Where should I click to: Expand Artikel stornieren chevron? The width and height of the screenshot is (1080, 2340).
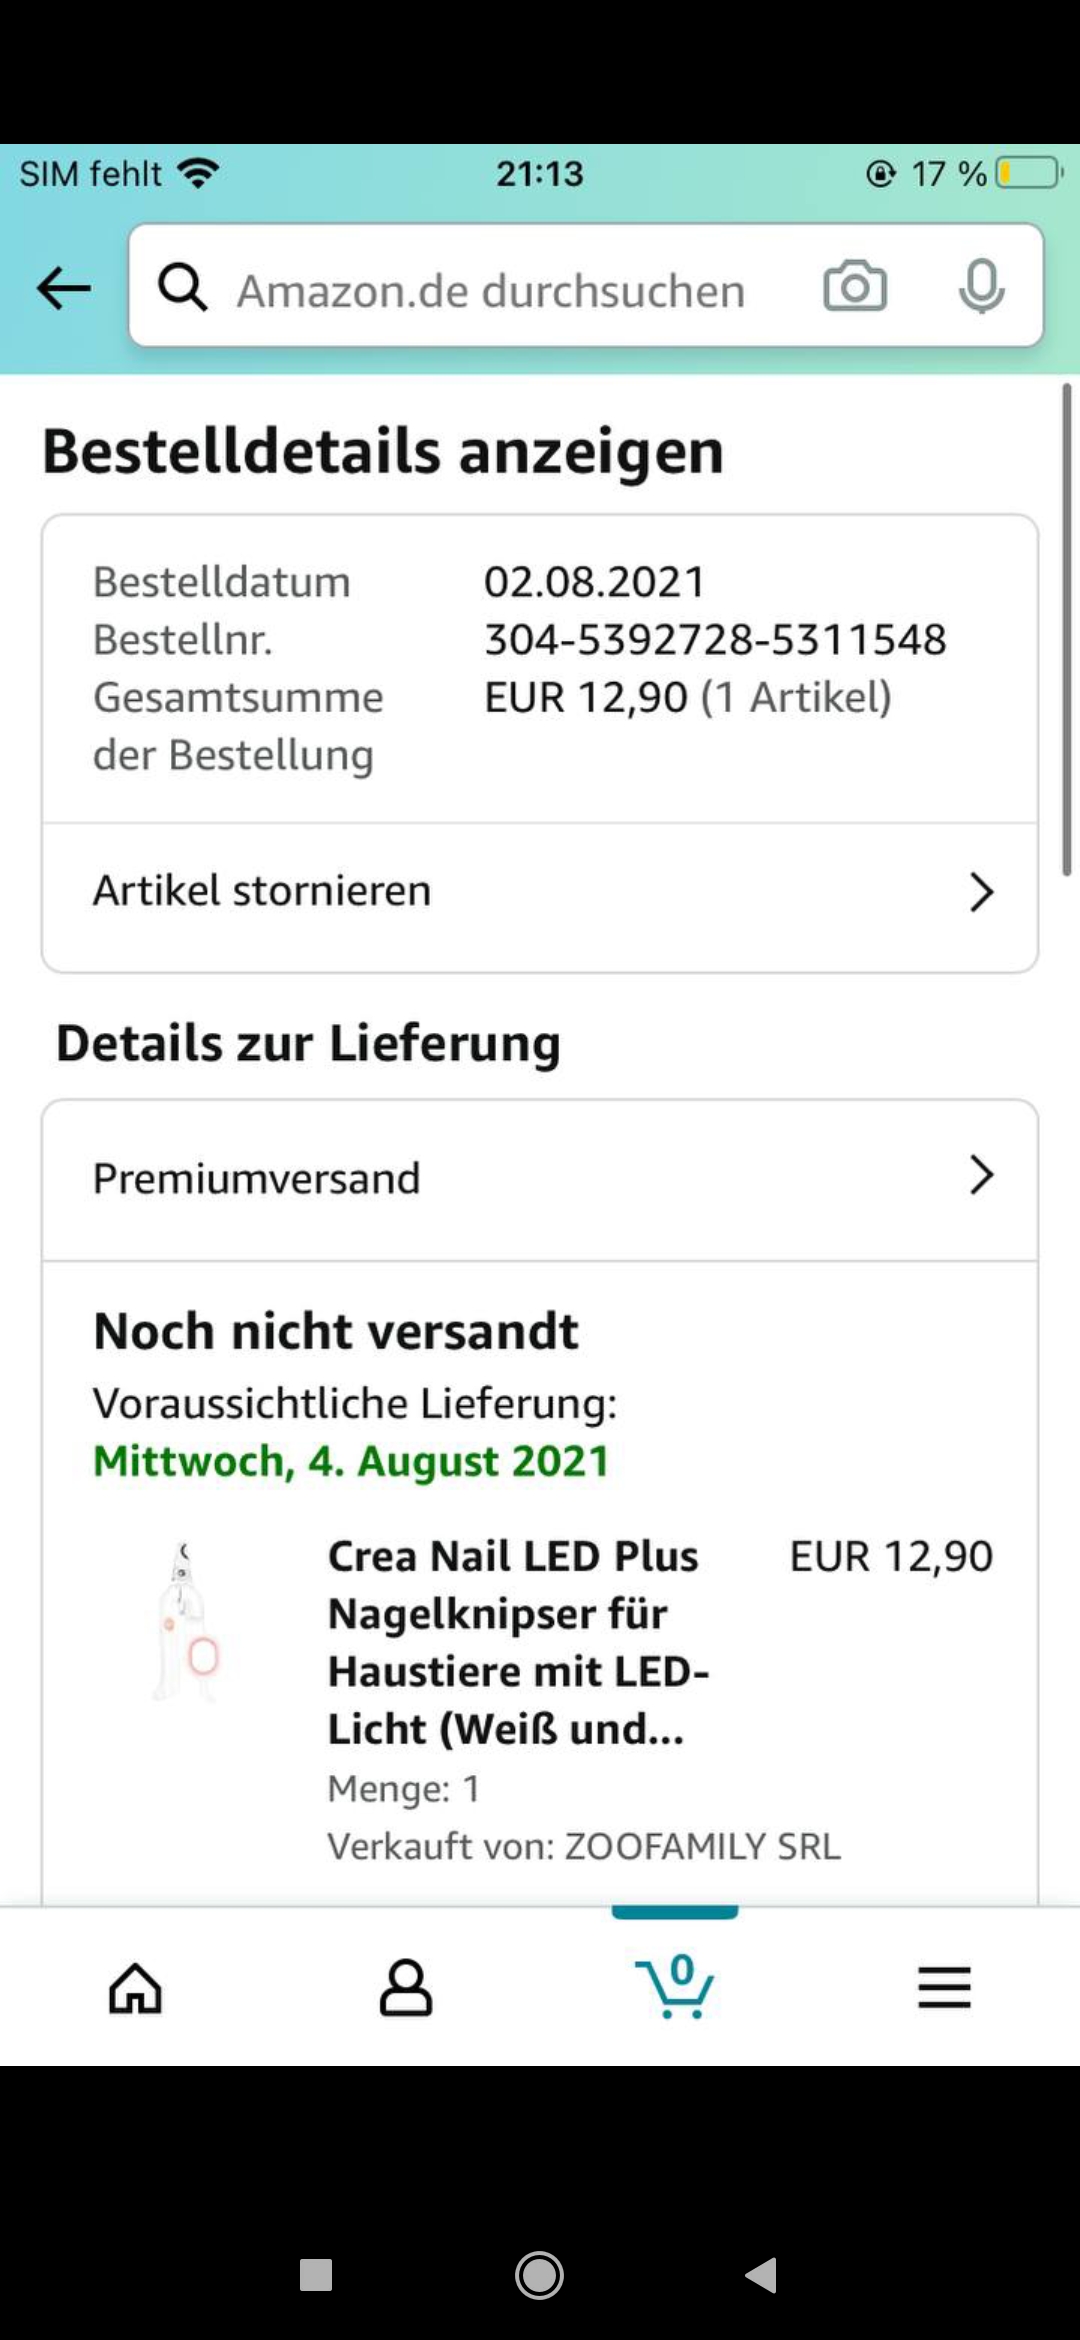tap(981, 892)
